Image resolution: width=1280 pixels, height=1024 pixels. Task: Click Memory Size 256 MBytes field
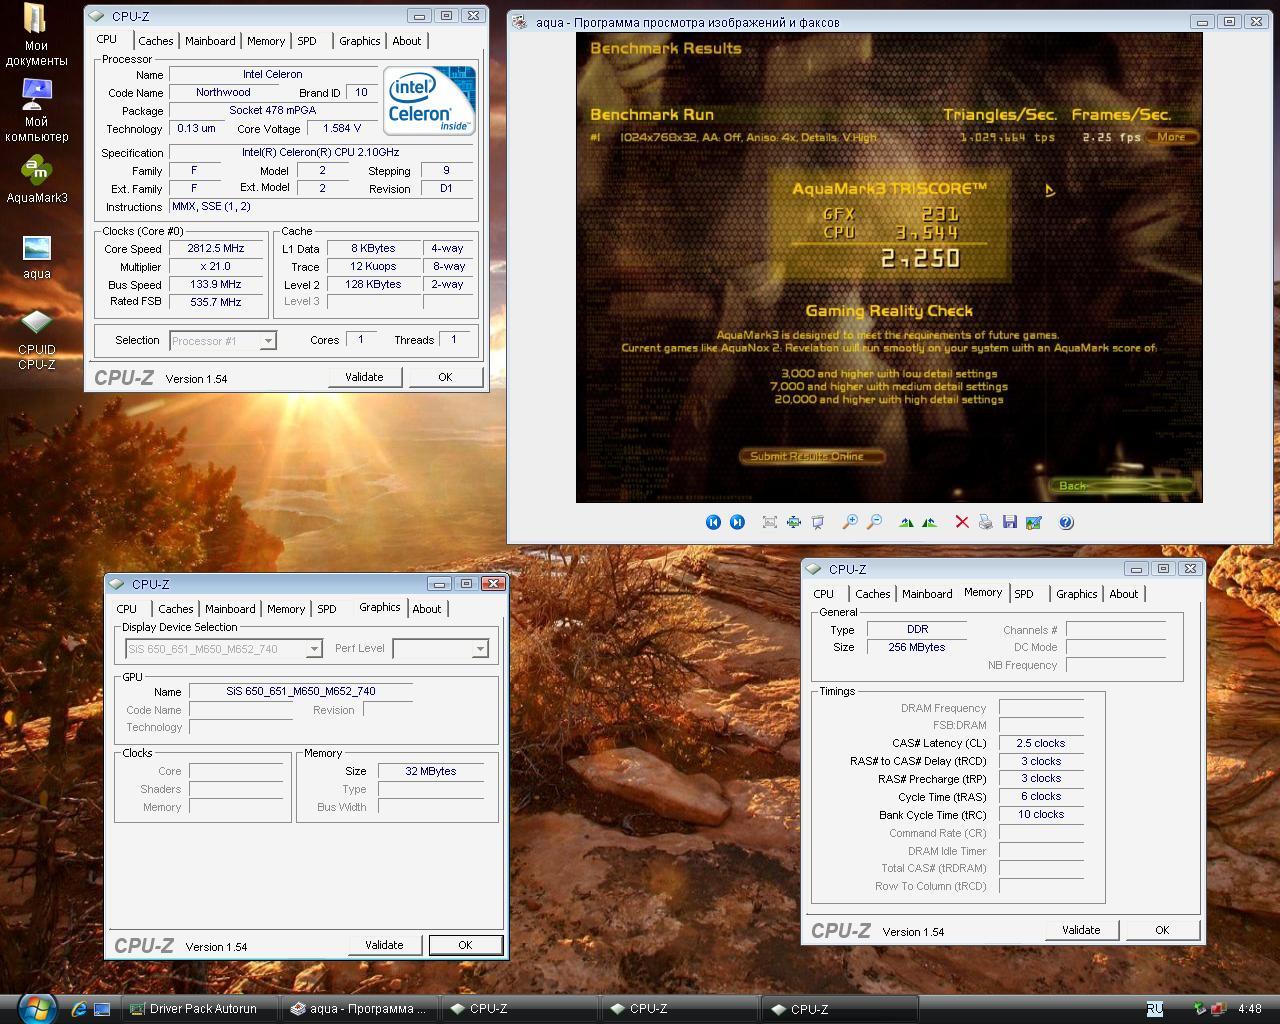(917, 648)
